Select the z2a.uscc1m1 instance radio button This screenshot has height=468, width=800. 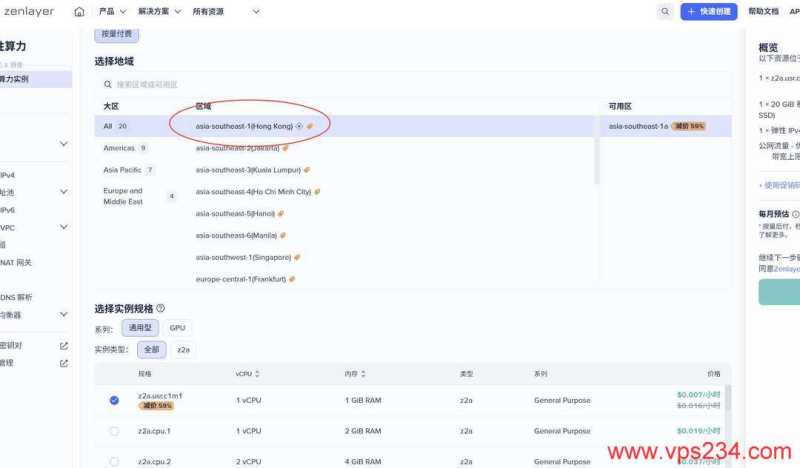click(114, 400)
